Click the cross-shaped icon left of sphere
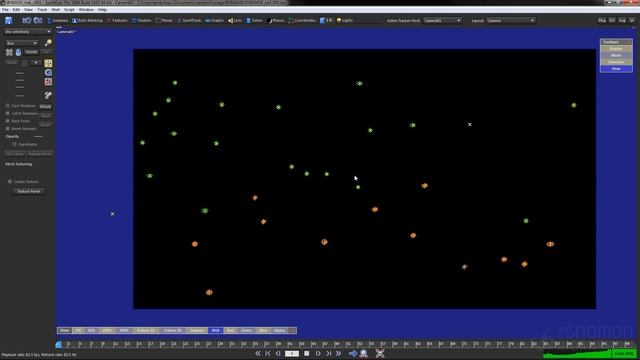 [9, 52]
